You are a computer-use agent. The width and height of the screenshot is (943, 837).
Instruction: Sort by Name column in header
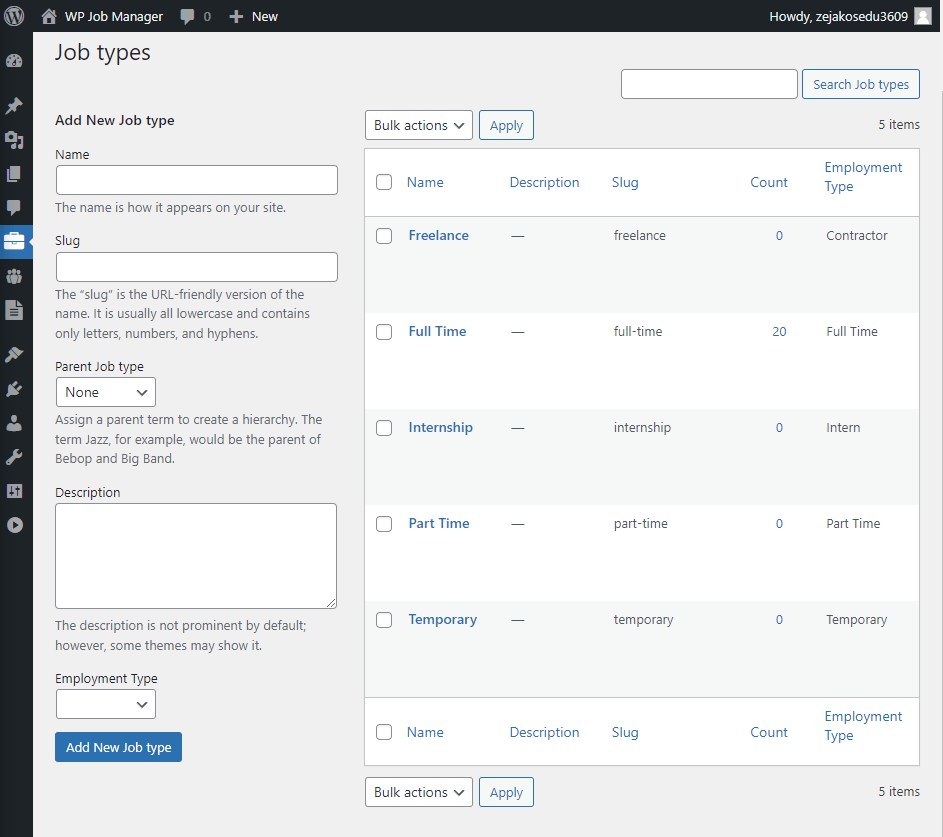pyautogui.click(x=425, y=182)
